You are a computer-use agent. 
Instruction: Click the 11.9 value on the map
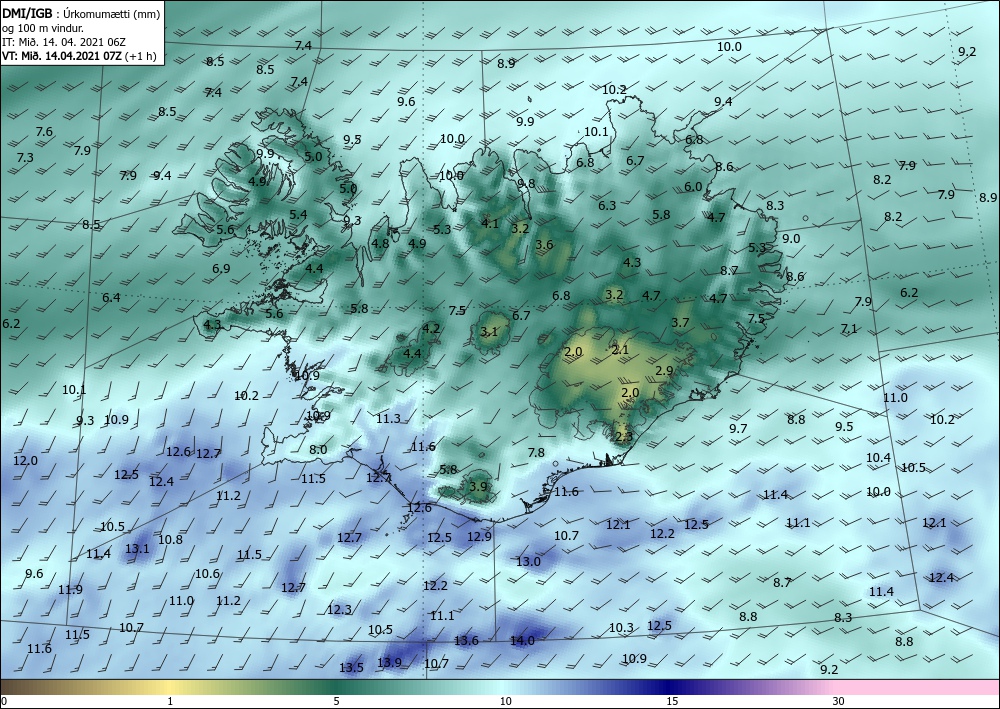[x=70, y=589]
